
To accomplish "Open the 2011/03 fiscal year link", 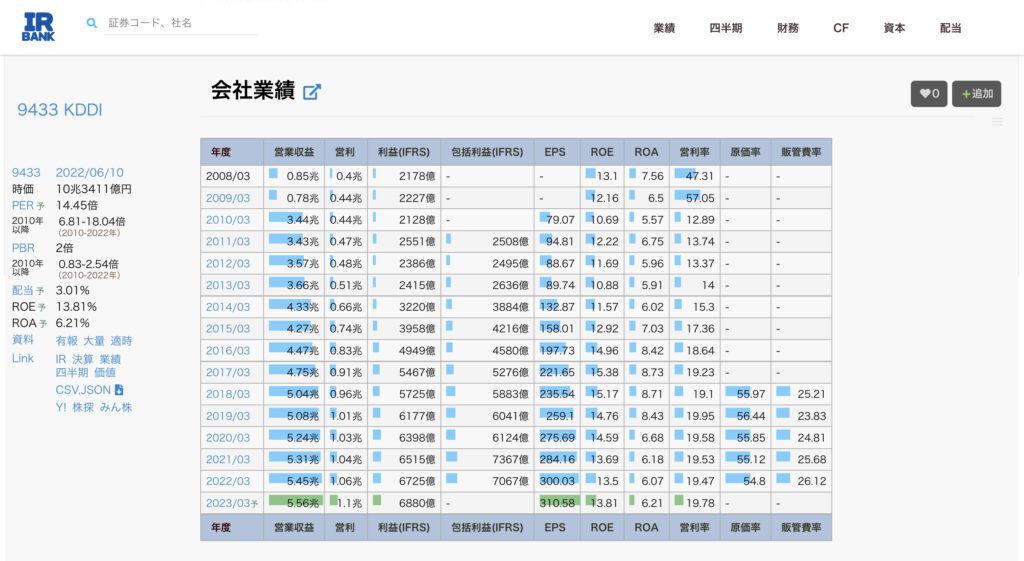I will coord(228,242).
